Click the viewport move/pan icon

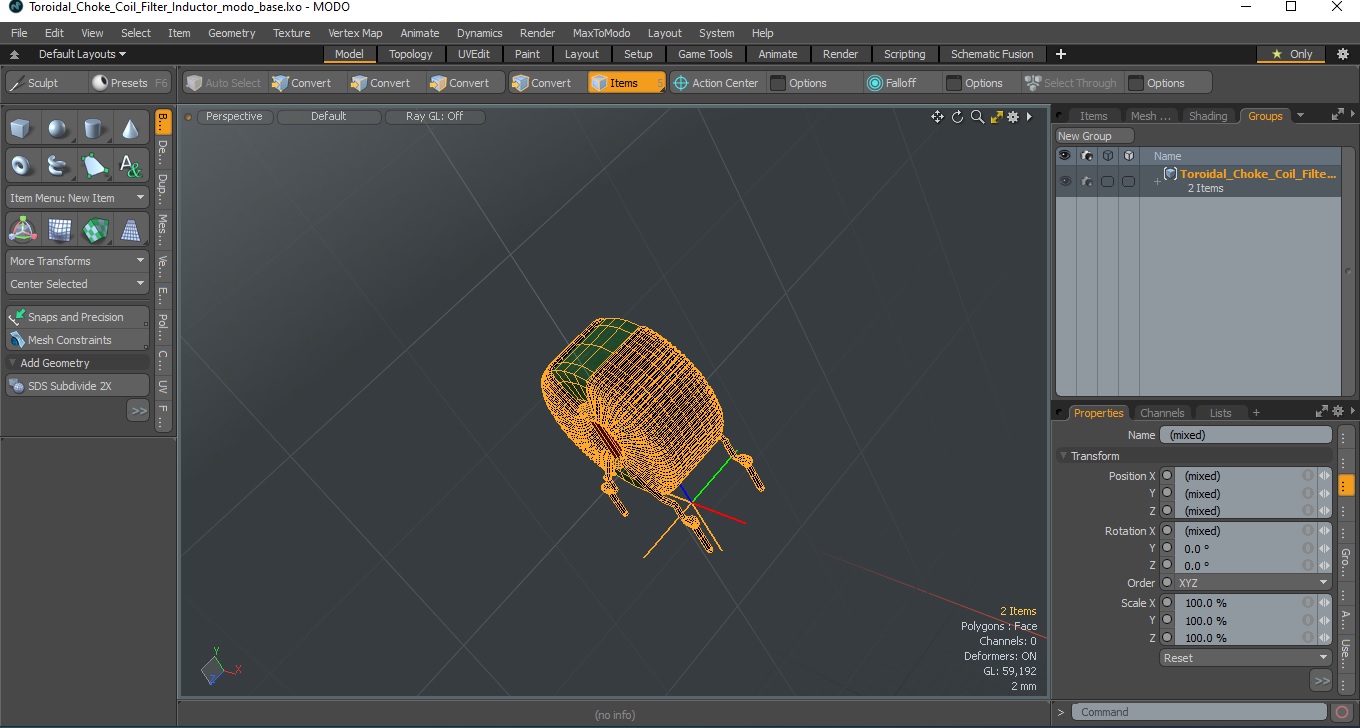(937, 117)
